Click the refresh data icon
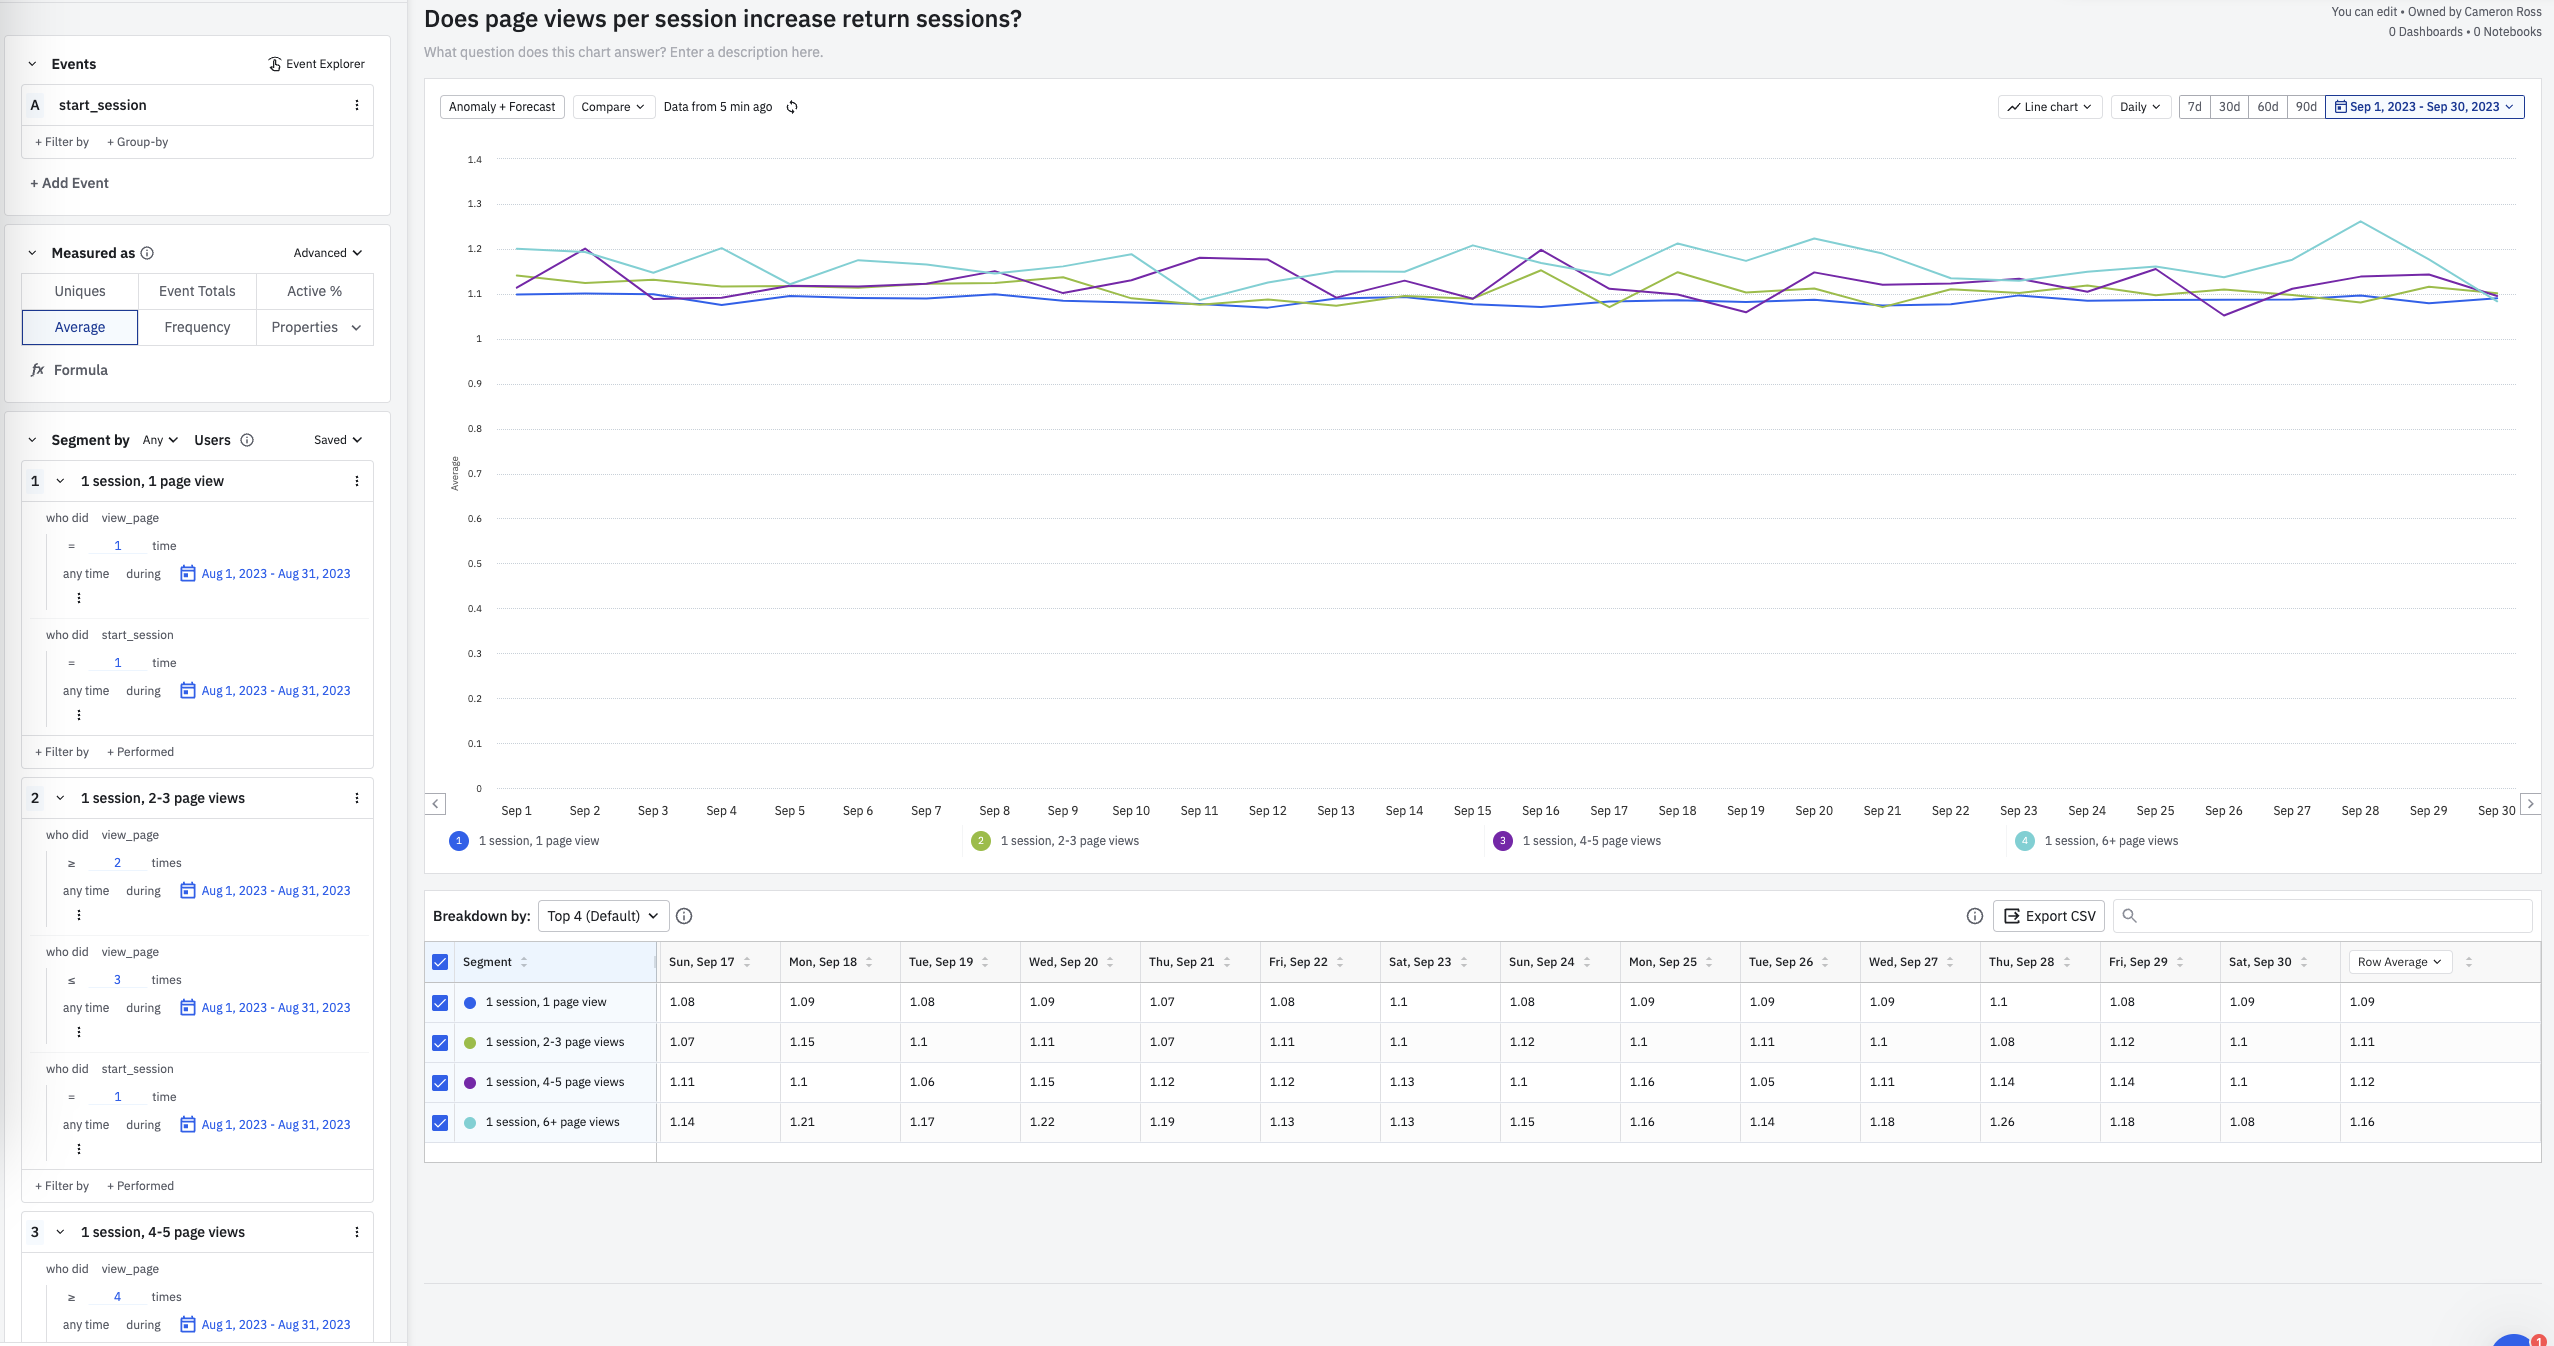The width and height of the screenshot is (2554, 1346). 792,107
